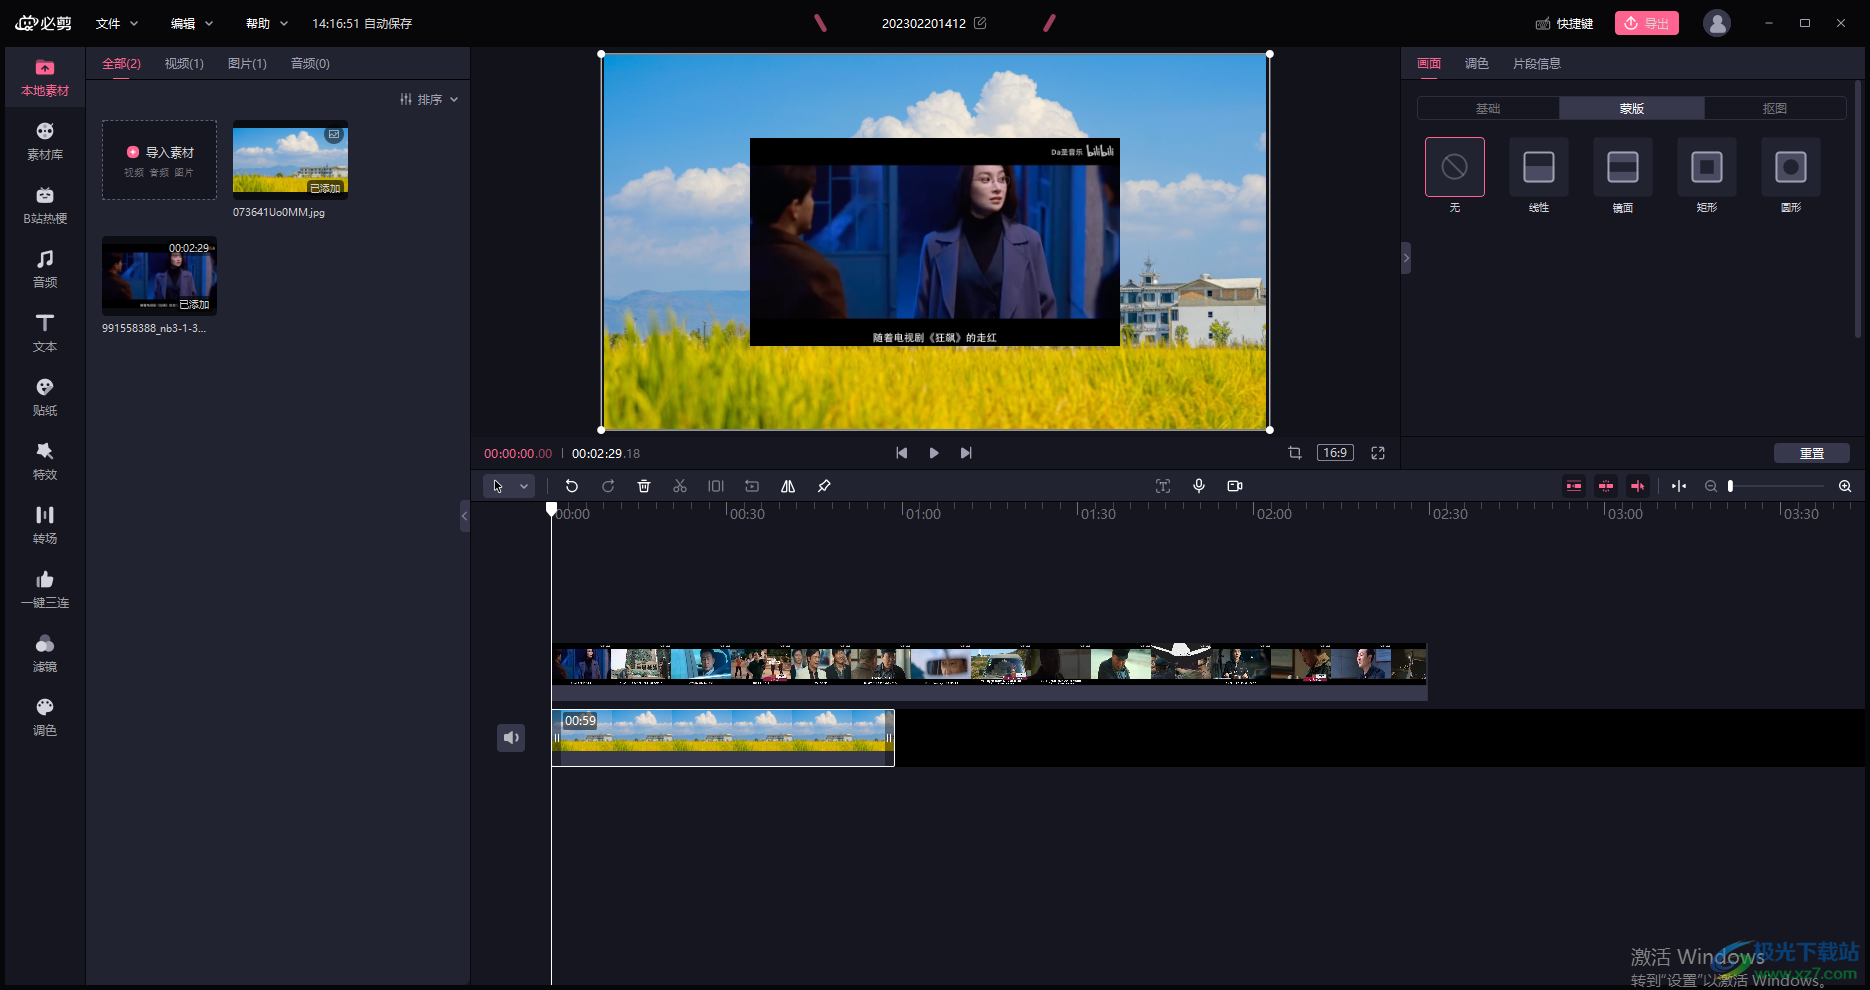Image resolution: width=1870 pixels, height=990 pixels.
Task: Open the 文件 file menu
Action: [x=117, y=23]
